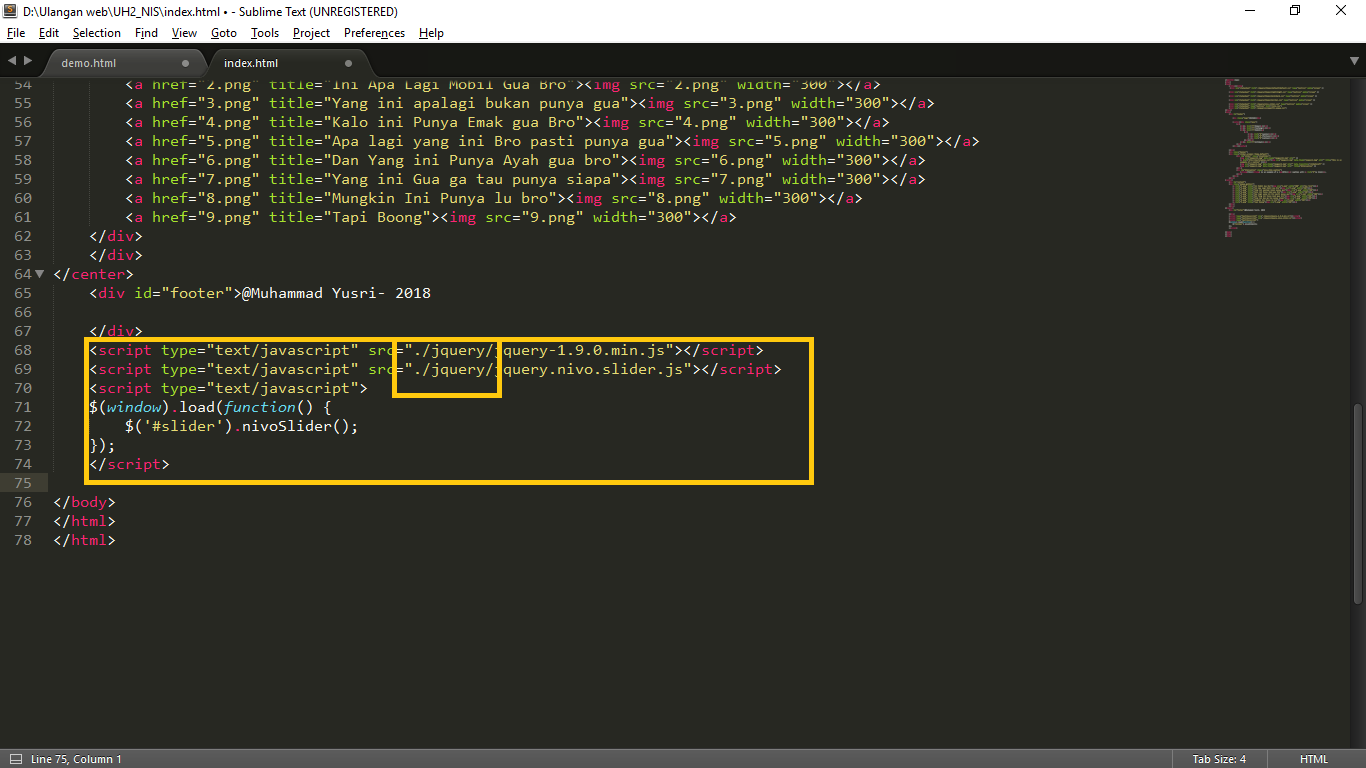The width and height of the screenshot is (1366, 768).
Task: Click the Line 75, Column 1 status
Action: [x=76, y=759]
